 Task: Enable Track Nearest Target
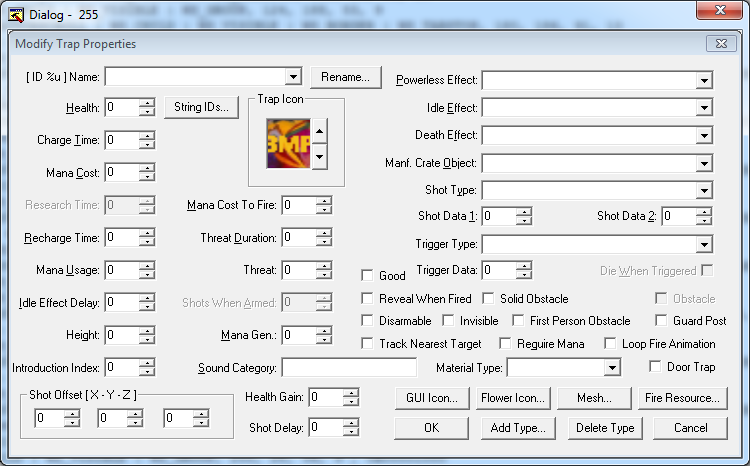tap(367, 344)
